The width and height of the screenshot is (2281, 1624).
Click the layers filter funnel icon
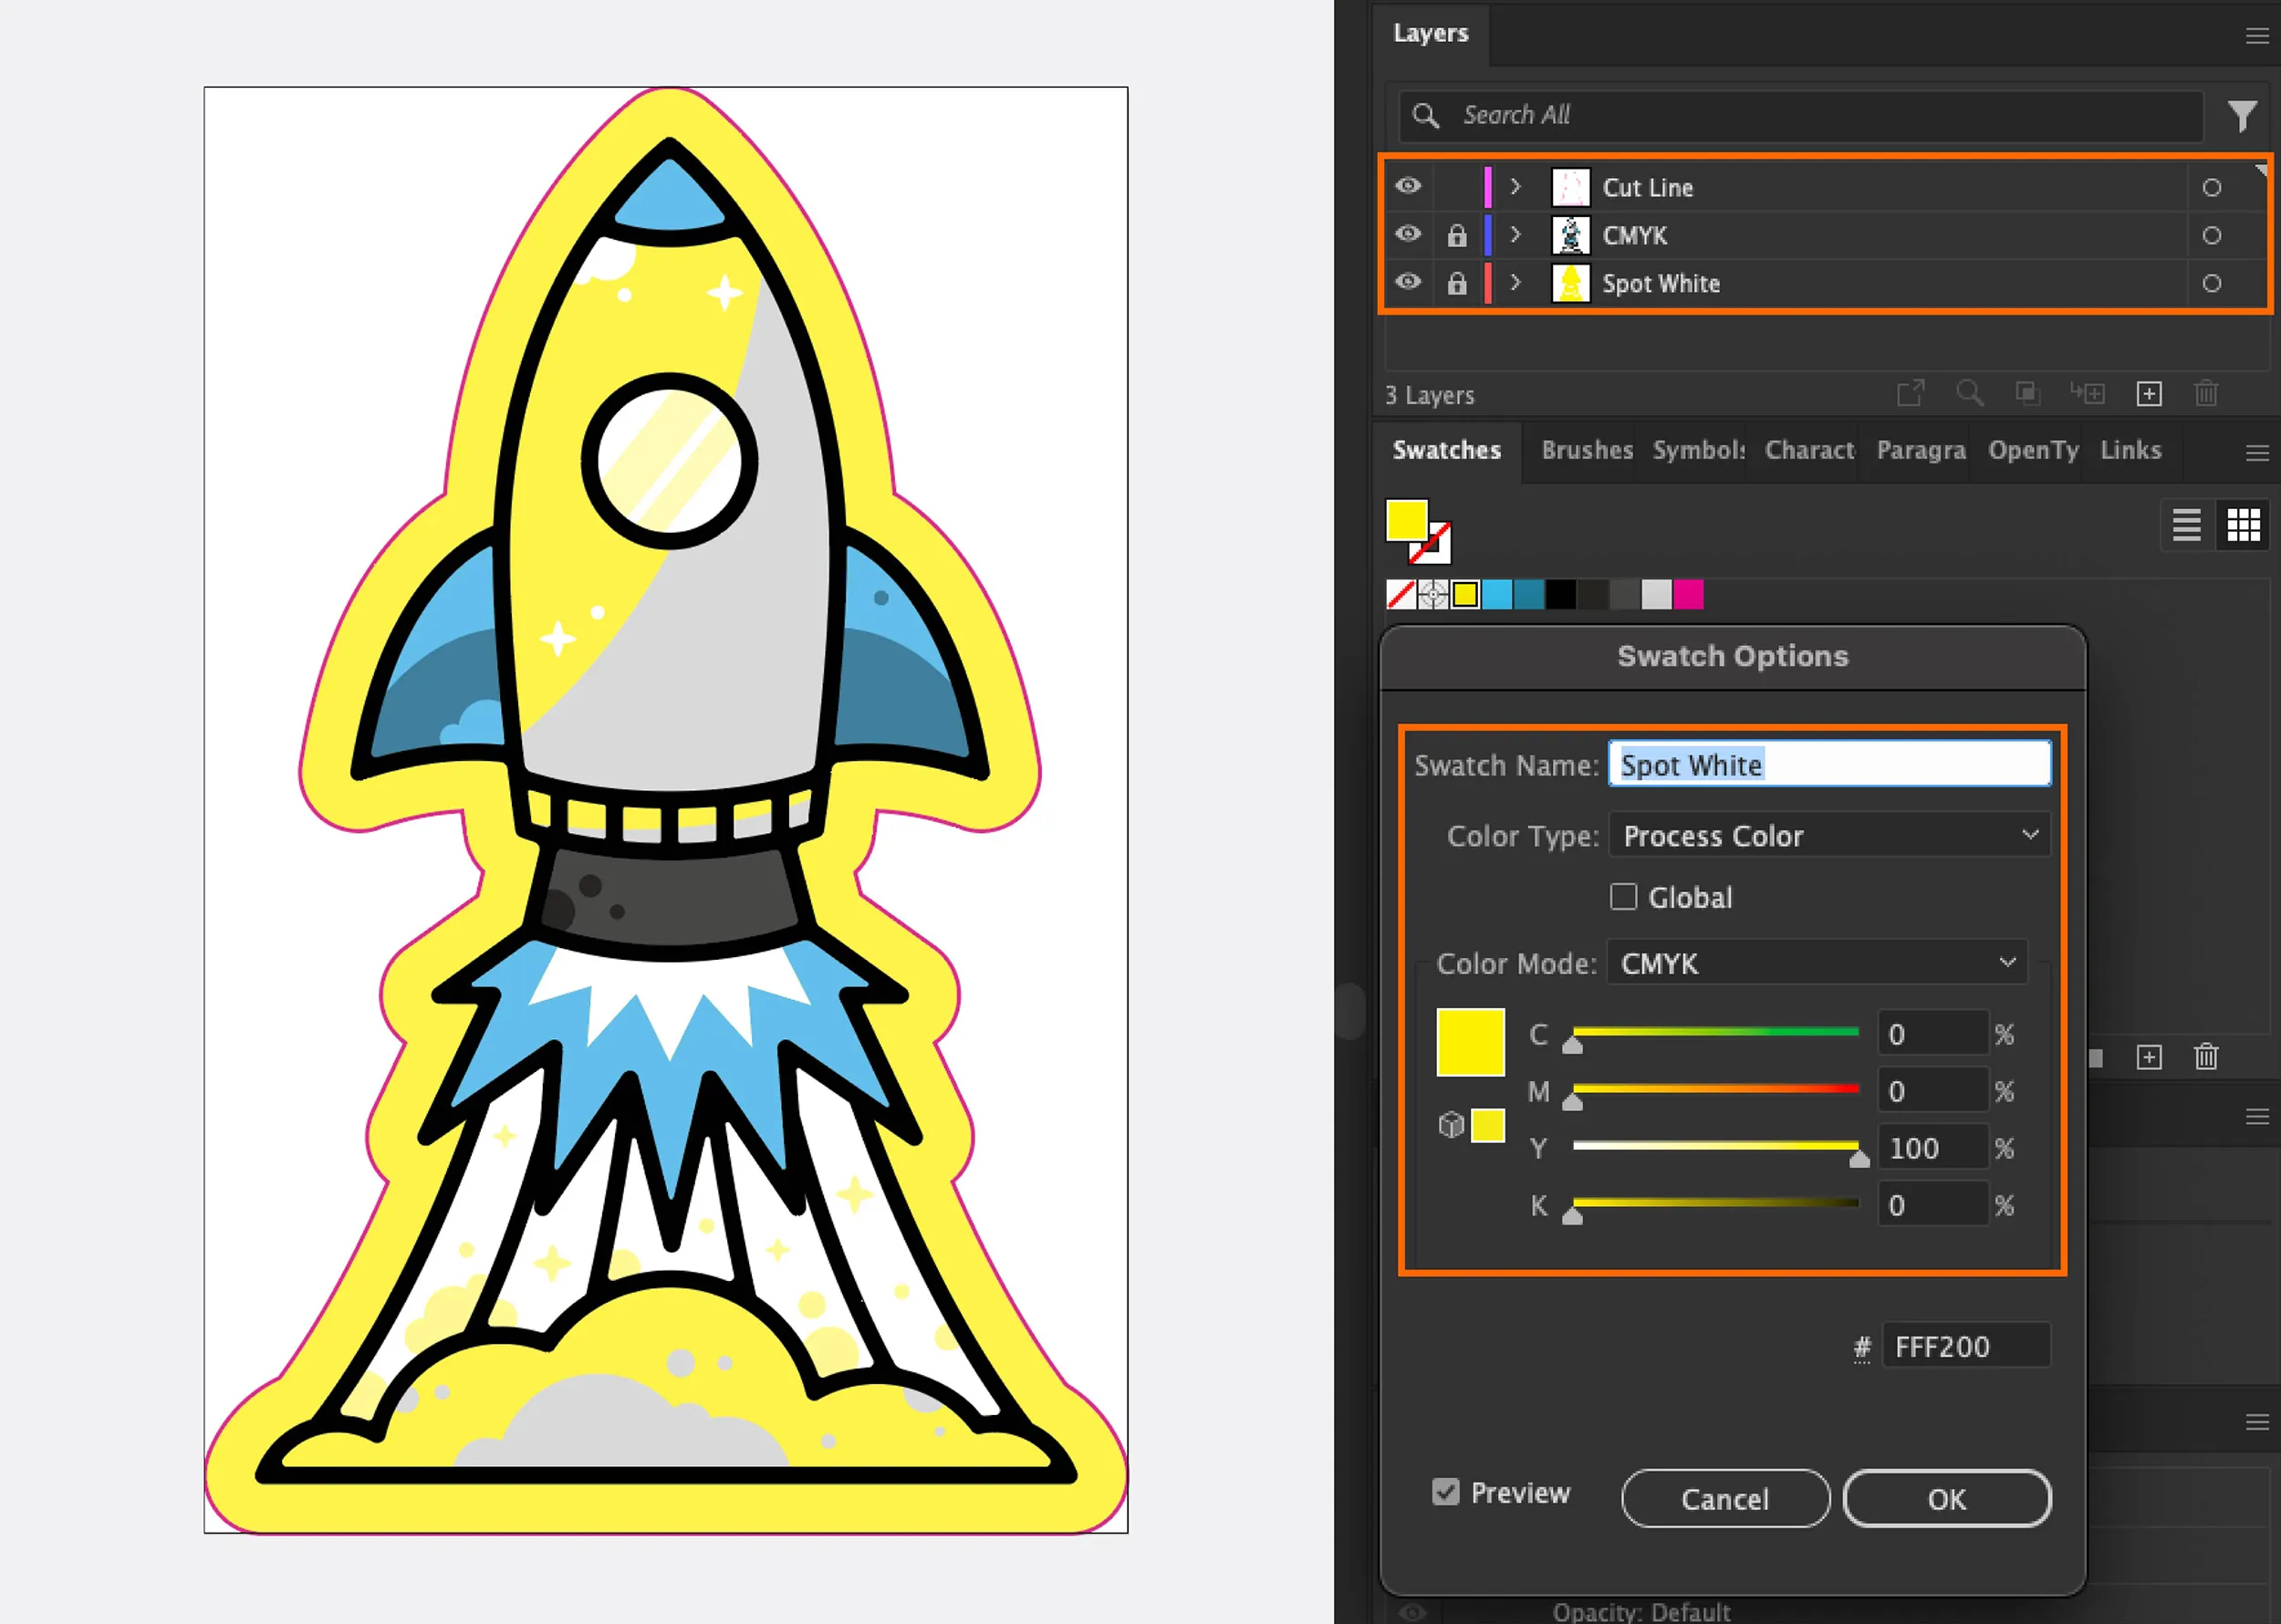(x=2243, y=116)
